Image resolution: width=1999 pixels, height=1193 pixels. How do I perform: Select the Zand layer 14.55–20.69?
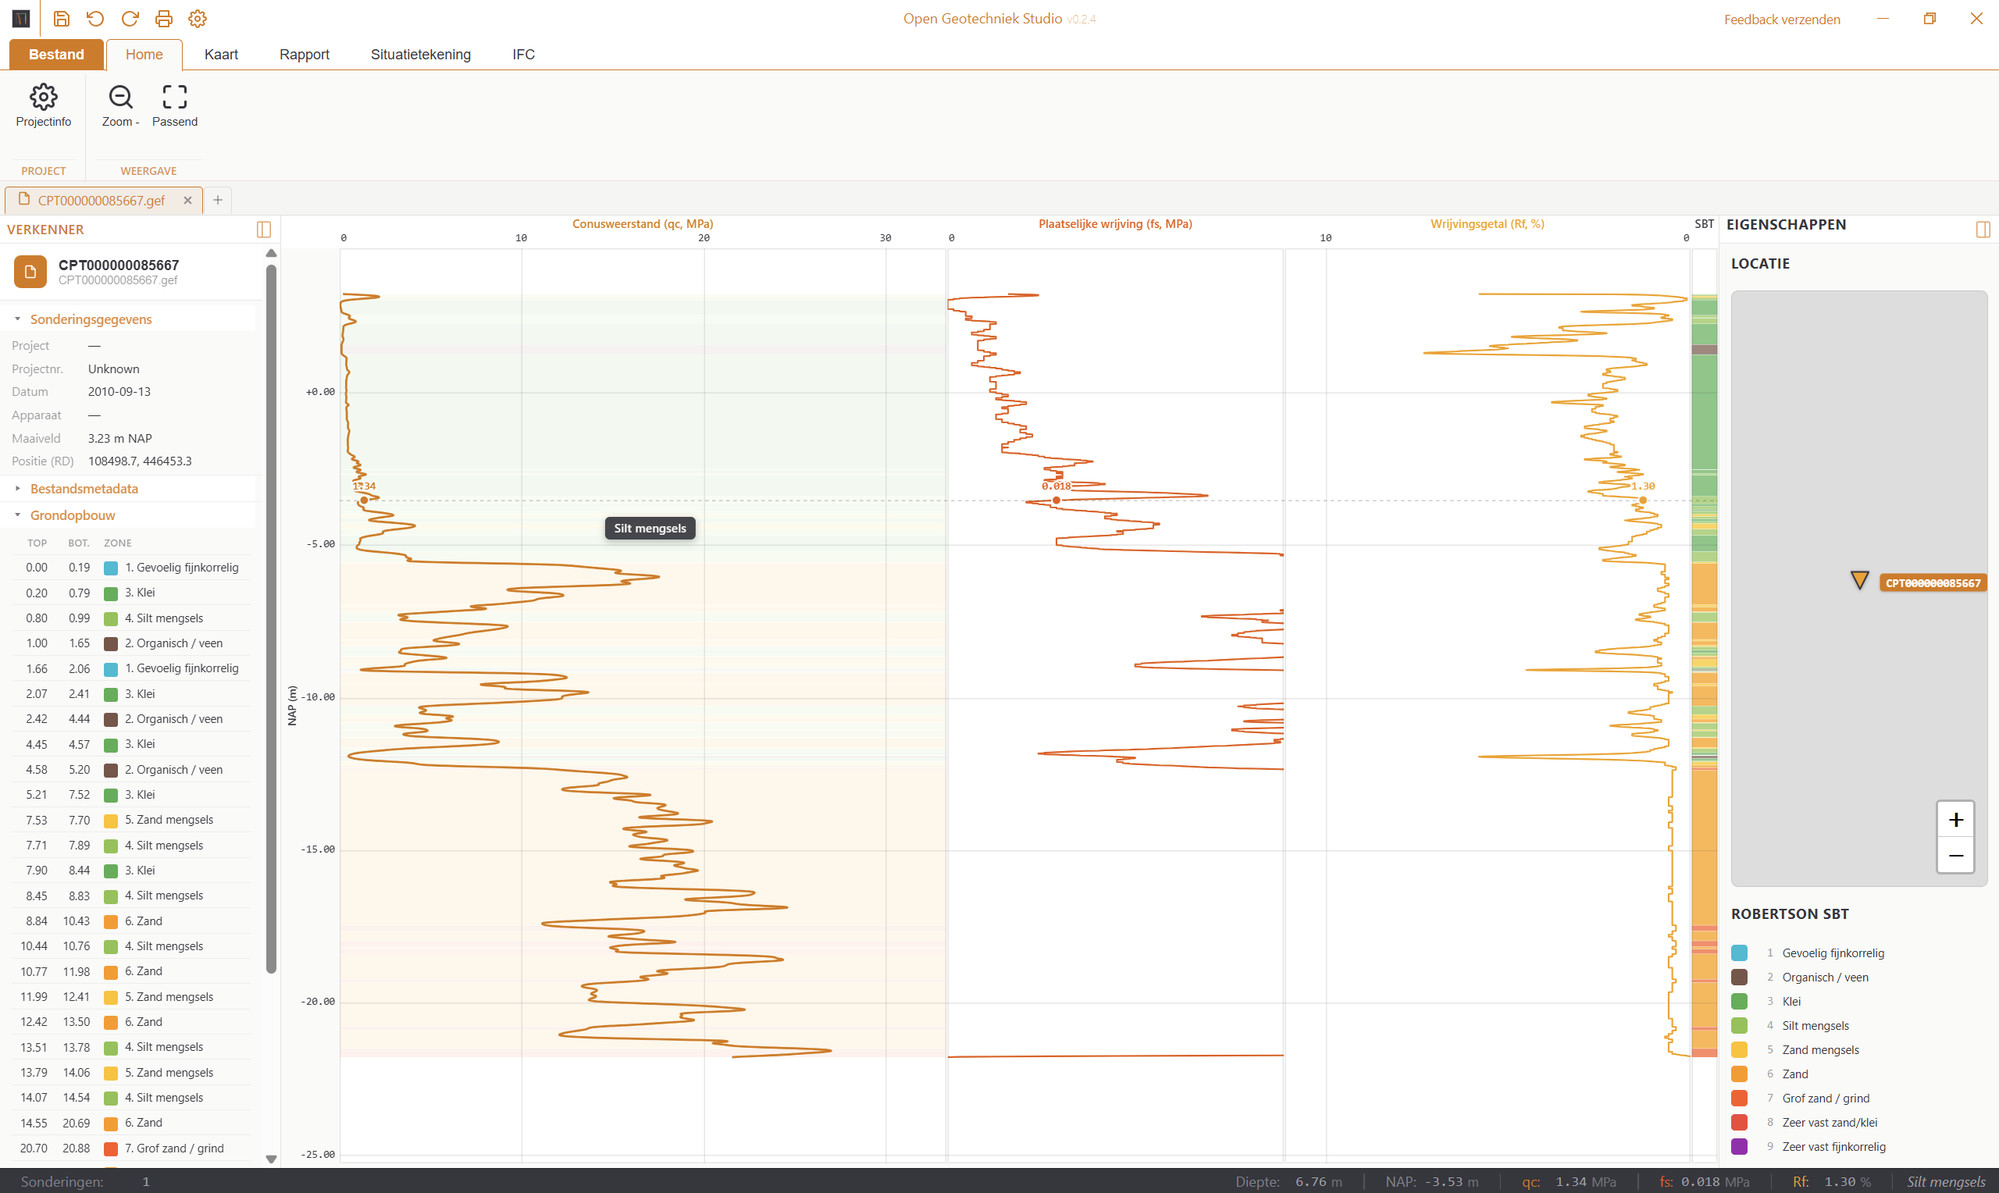[x=131, y=1123]
